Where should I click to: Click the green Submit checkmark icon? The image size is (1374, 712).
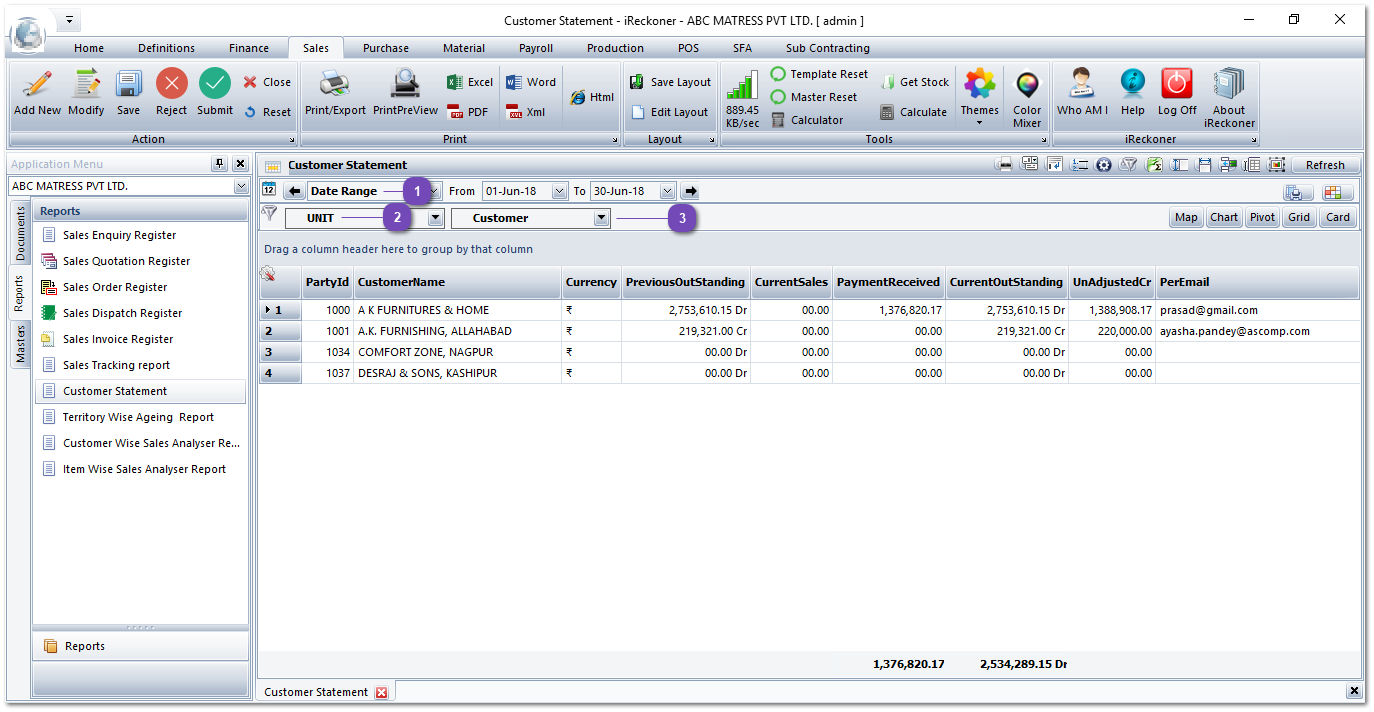point(214,85)
